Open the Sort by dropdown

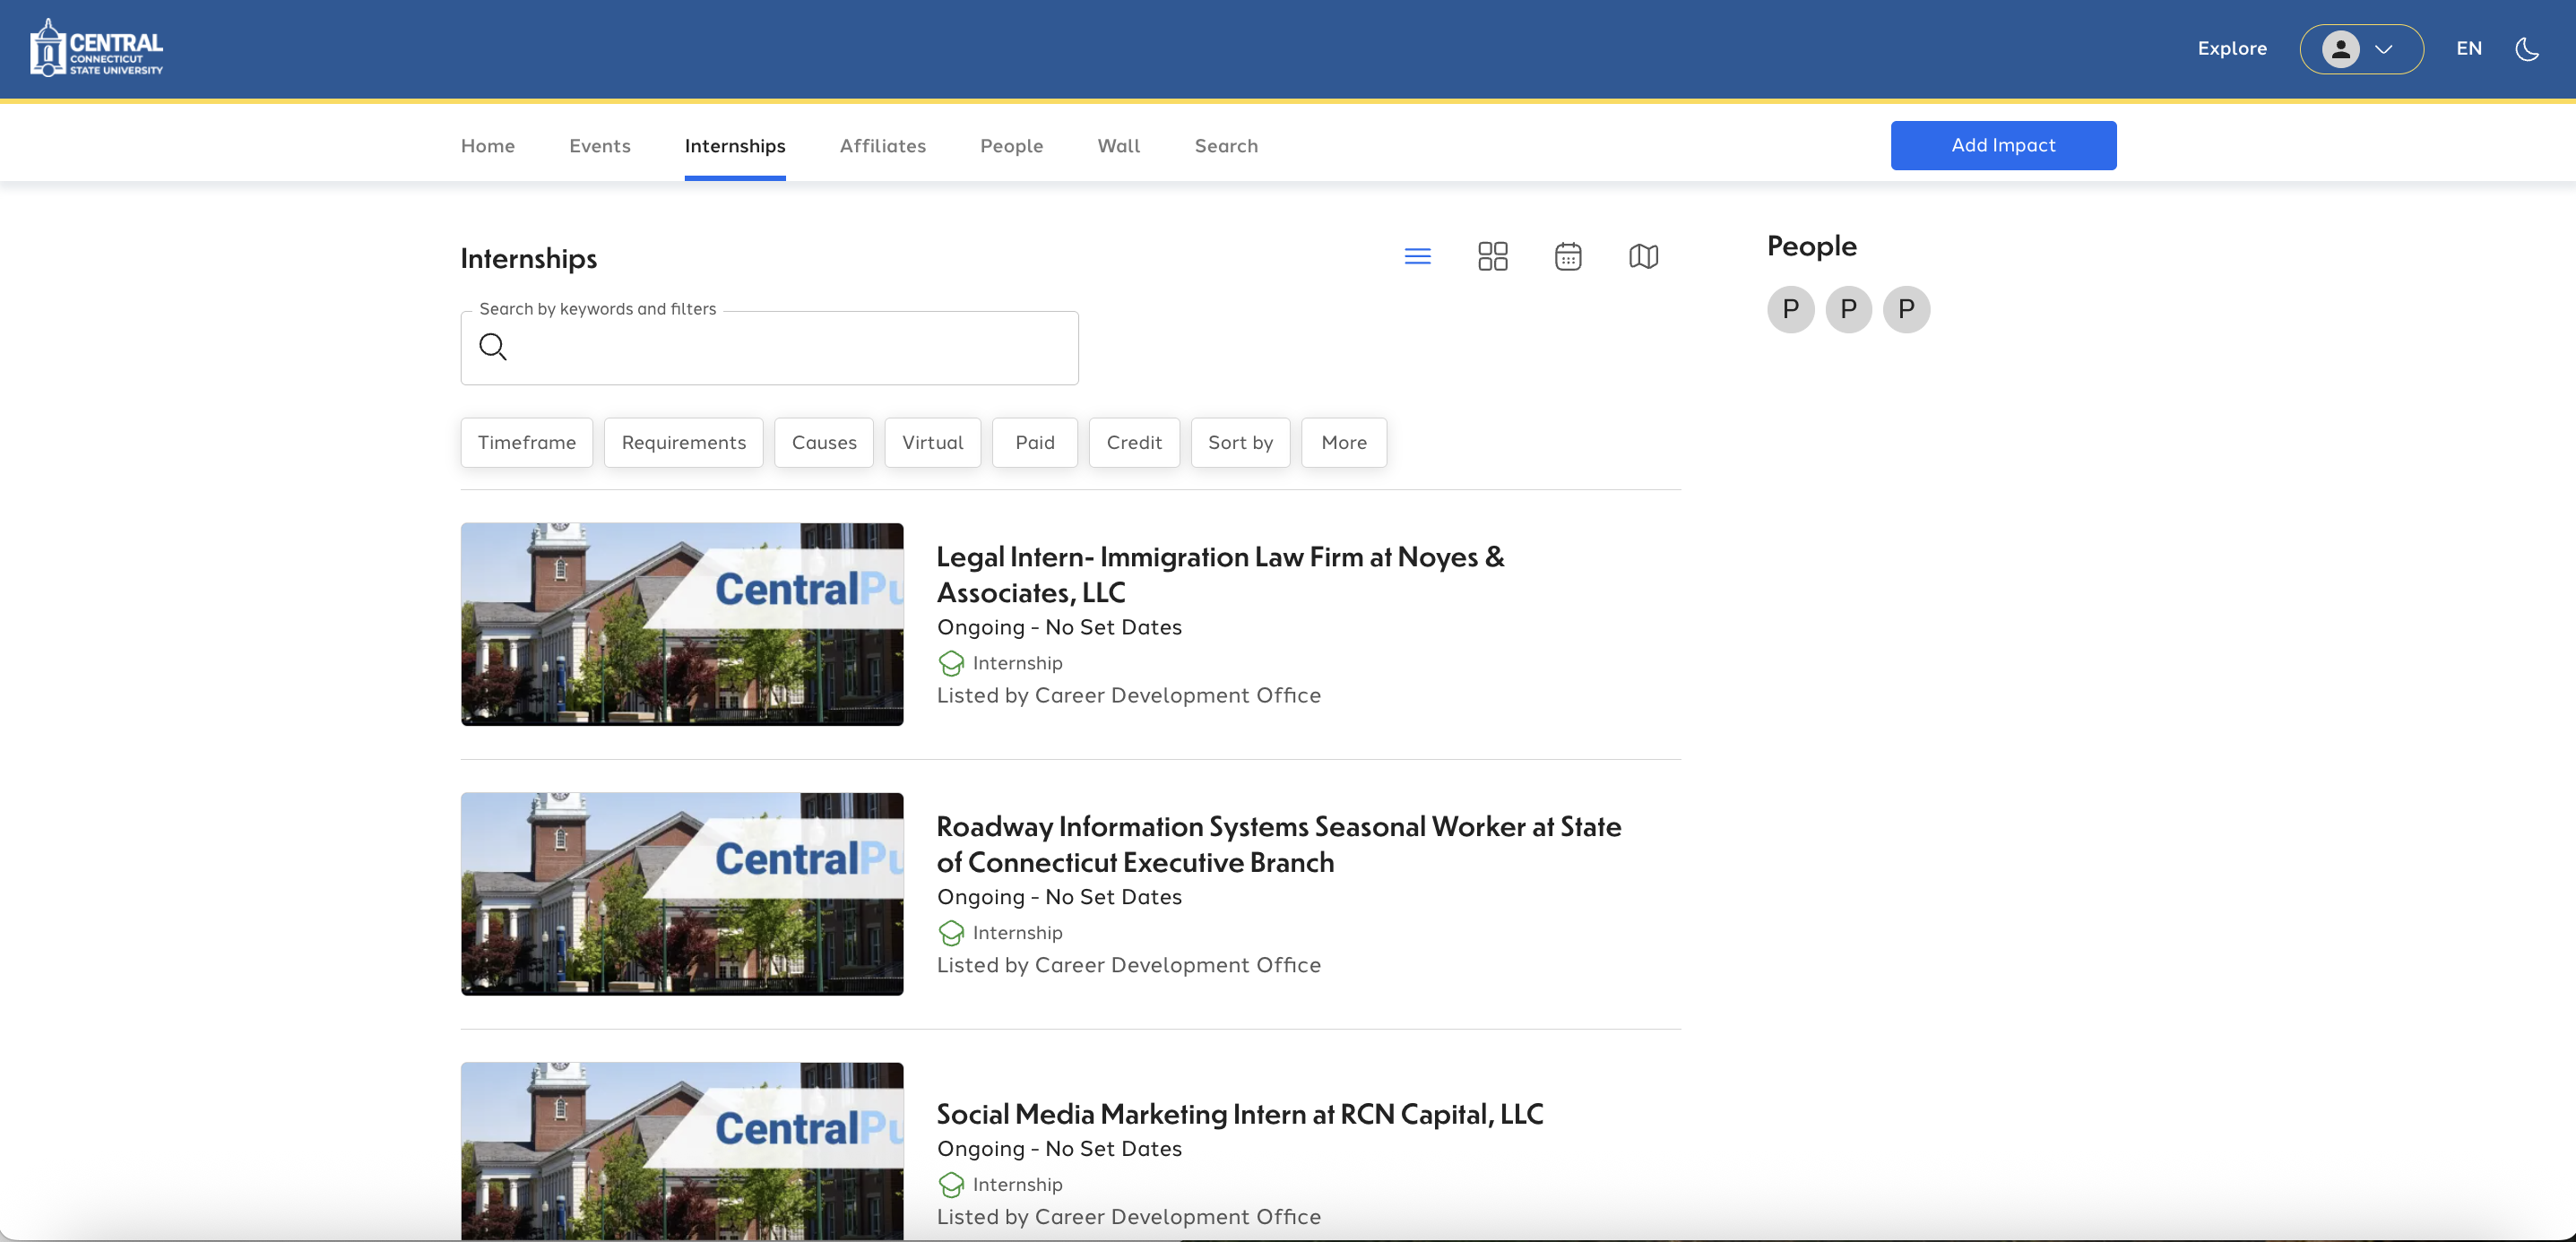coord(1240,443)
